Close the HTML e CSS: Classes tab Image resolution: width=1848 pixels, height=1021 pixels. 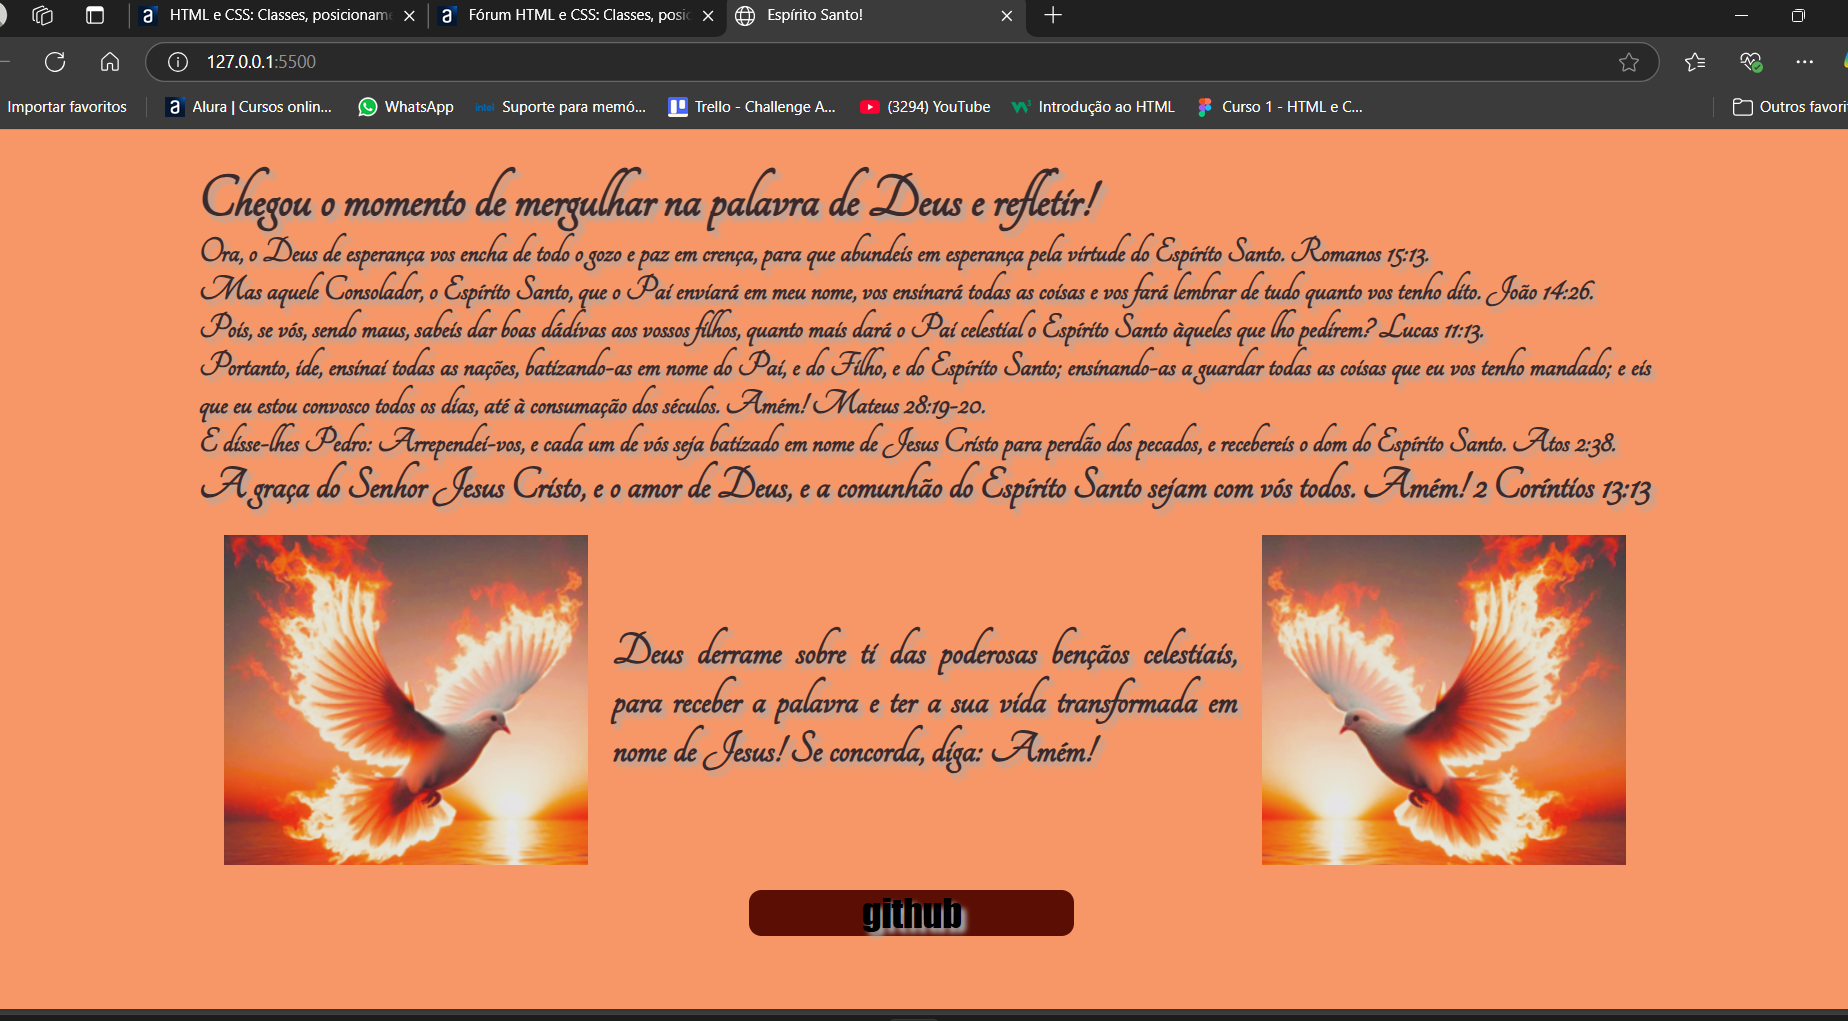click(x=409, y=16)
